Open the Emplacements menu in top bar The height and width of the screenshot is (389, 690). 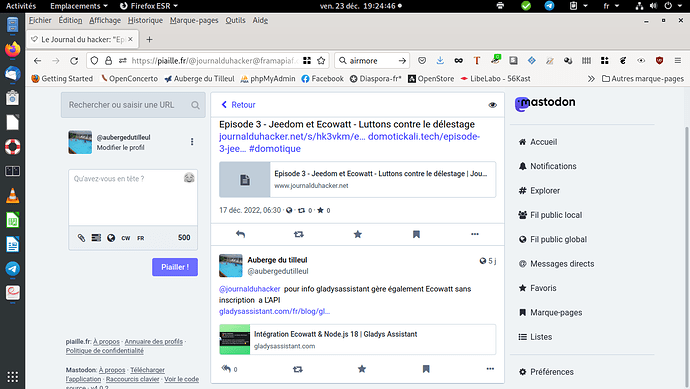tap(79, 6)
